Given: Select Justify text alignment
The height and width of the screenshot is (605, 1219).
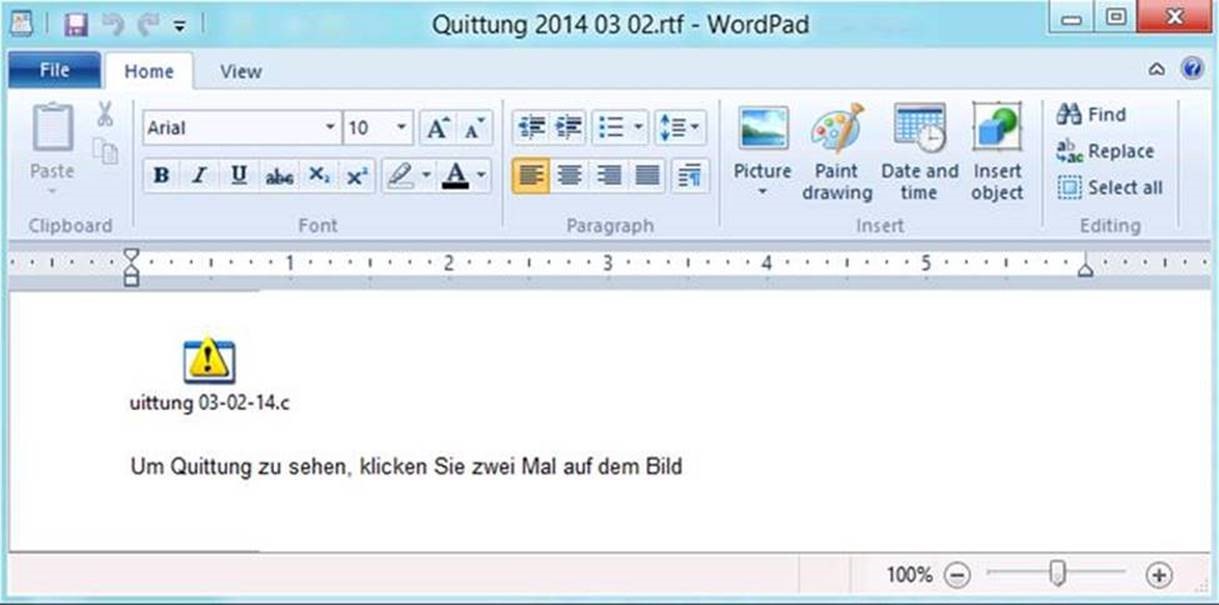Looking at the screenshot, I should 648,176.
